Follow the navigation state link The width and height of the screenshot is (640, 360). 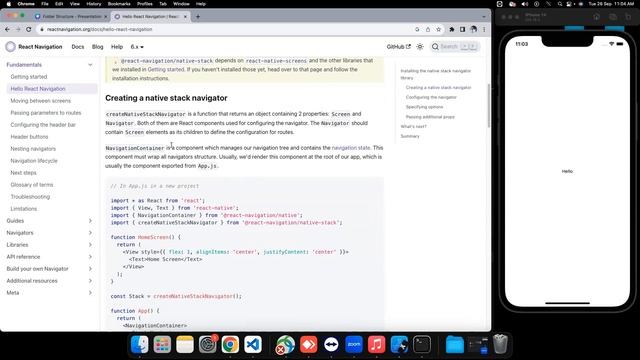tap(351, 148)
